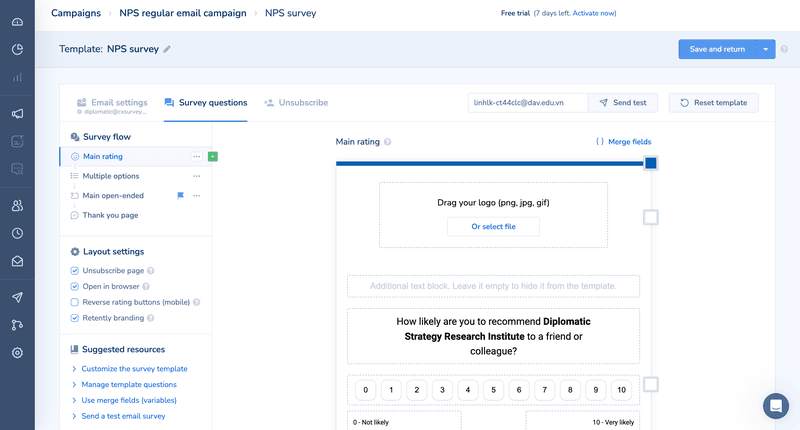Open the Save and return dropdown arrow
Image resolution: width=800 pixels, height=430 pixels.
click(x=765, y=49)
